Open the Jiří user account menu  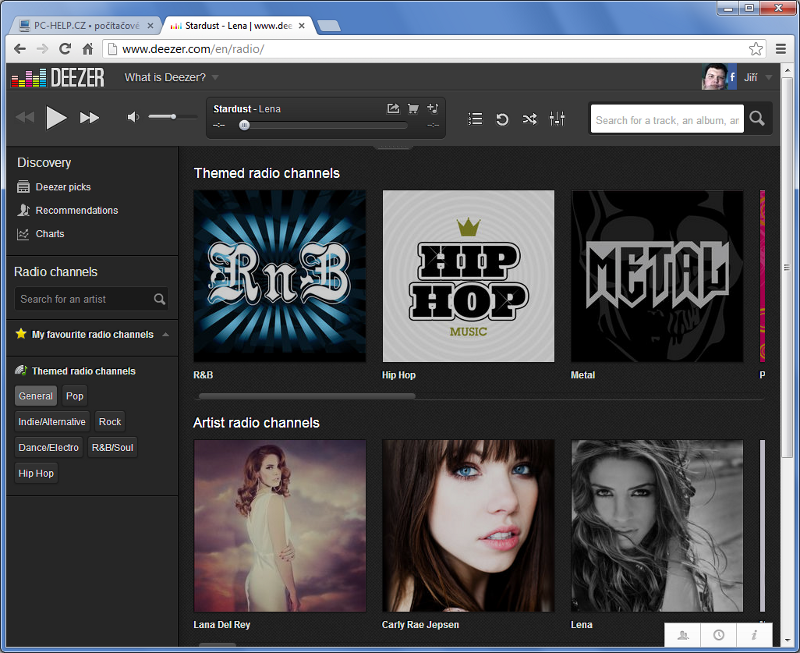[x=757, y=77]
